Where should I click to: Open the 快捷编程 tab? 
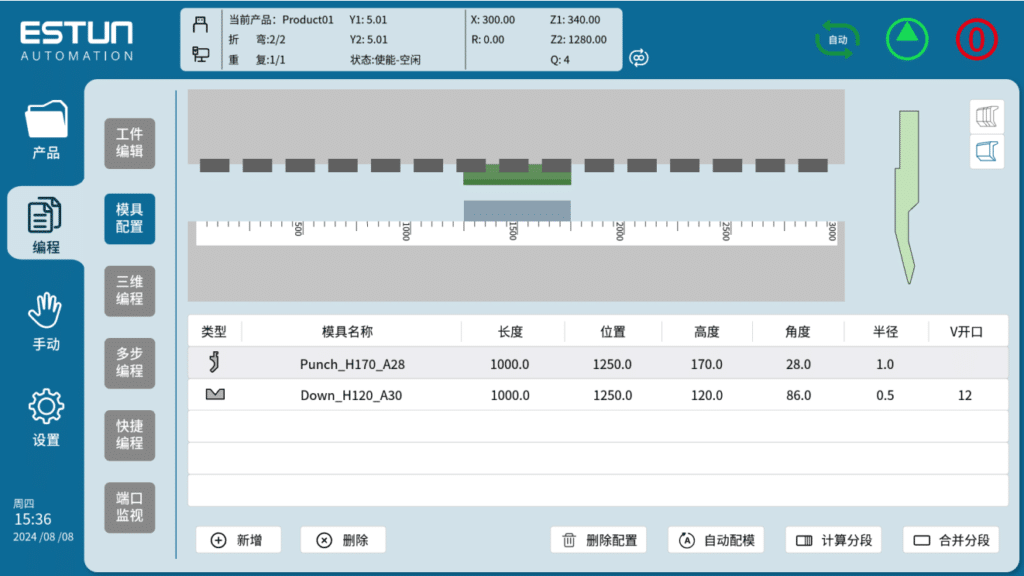[129, 435]
